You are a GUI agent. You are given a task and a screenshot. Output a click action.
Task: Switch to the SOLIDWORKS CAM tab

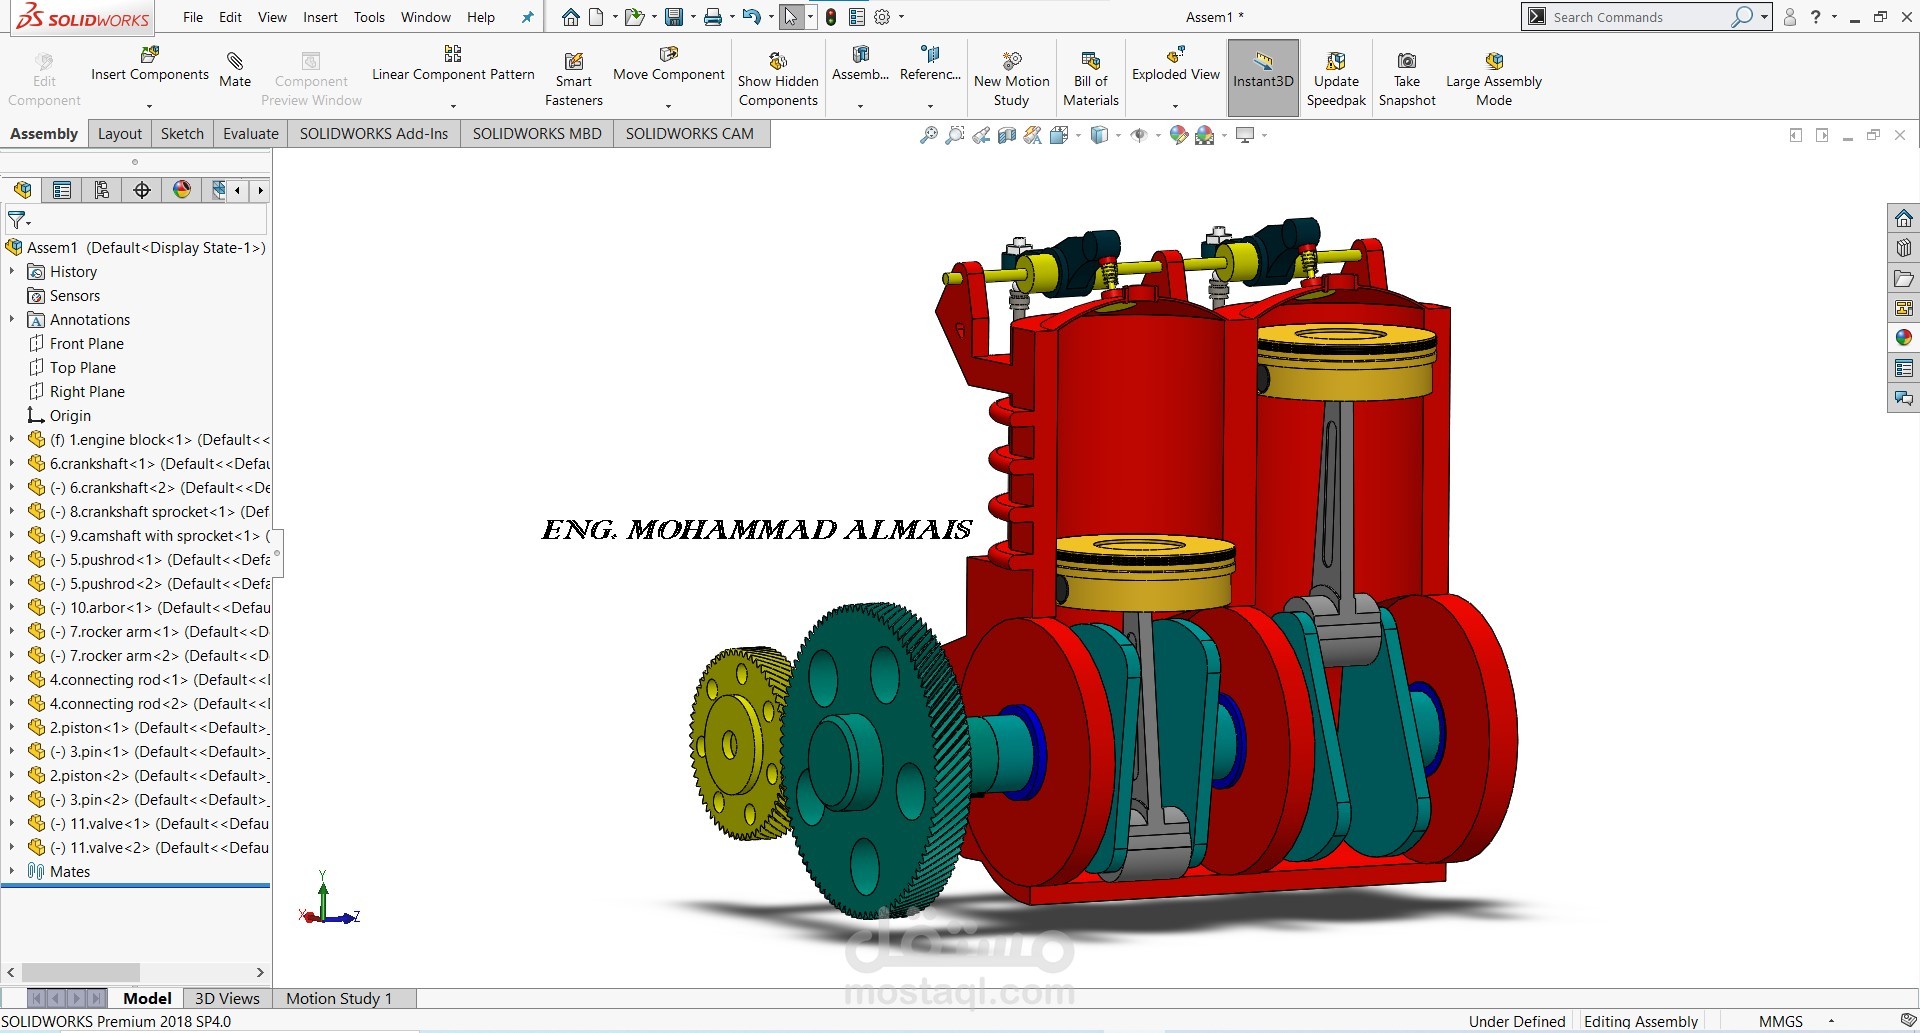pyautogui.click(x=690, y=133)
